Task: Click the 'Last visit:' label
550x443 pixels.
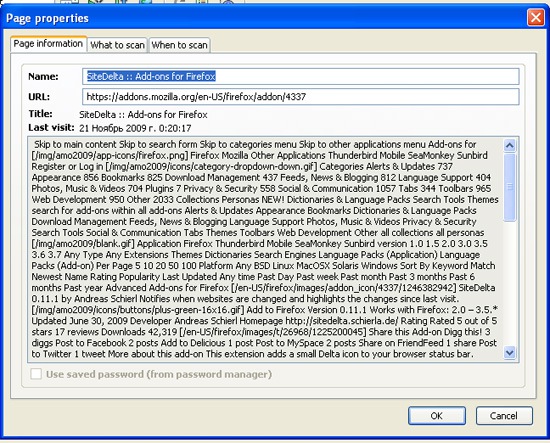Action: (51, 127)
